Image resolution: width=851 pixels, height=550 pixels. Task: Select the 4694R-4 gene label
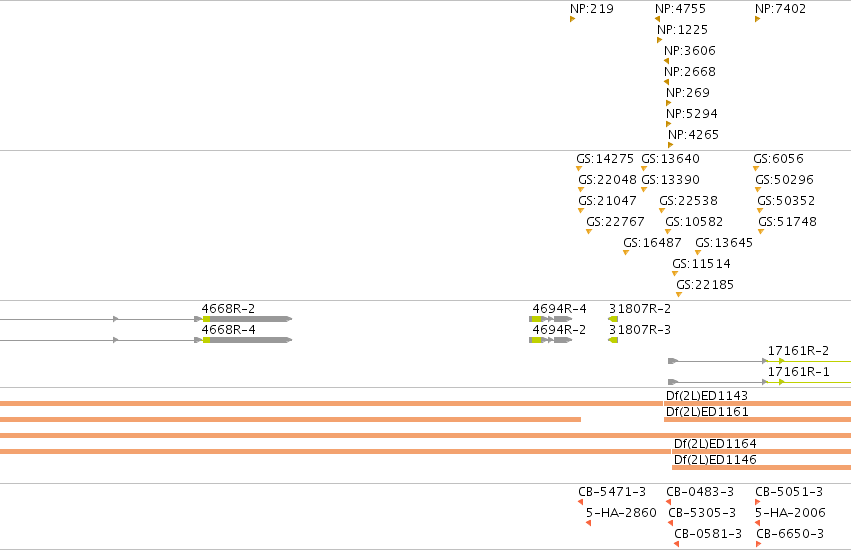pos(559,308)
